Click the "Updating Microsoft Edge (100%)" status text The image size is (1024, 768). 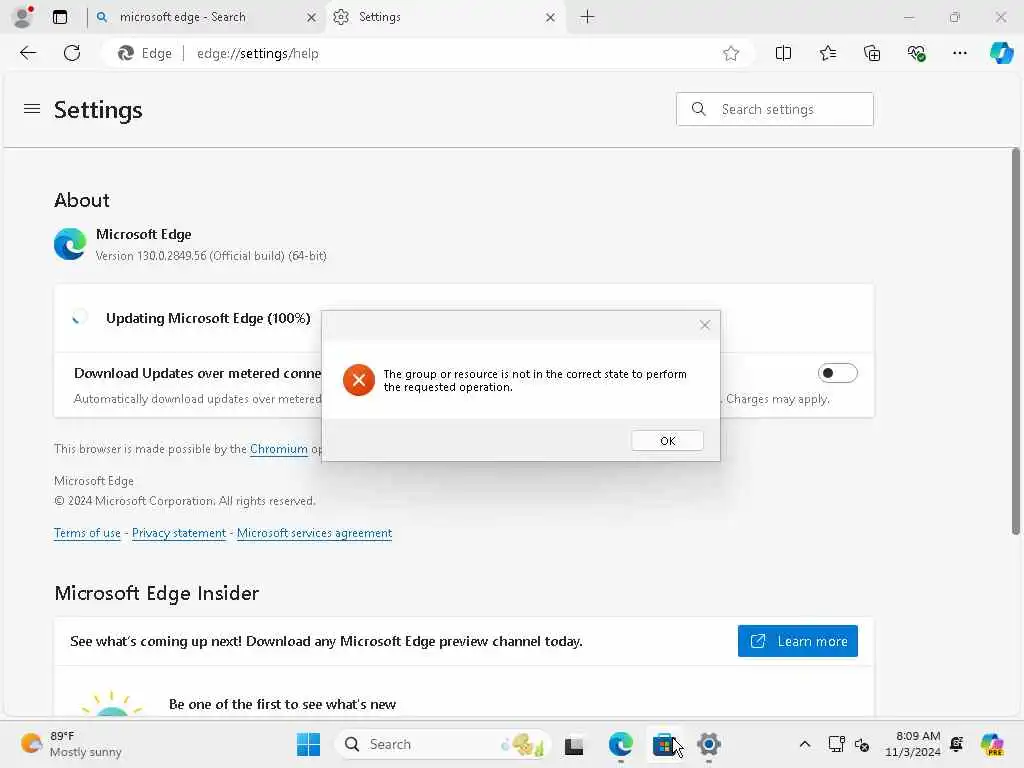coord(208,318)
